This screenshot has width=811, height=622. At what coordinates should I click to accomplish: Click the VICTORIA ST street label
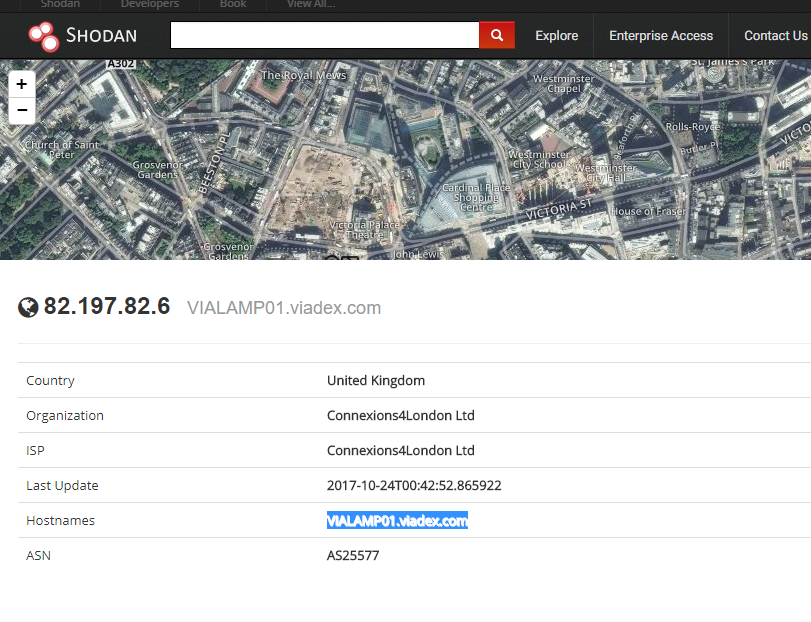[x=559, y=209]
